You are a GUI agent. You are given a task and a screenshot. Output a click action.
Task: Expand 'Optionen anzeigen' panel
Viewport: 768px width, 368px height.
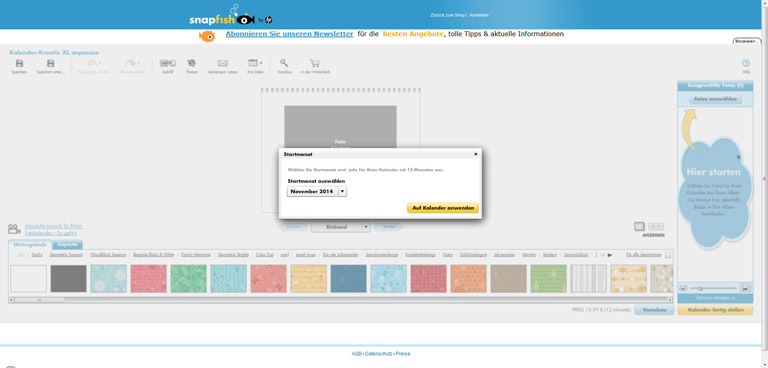[715, 298]
